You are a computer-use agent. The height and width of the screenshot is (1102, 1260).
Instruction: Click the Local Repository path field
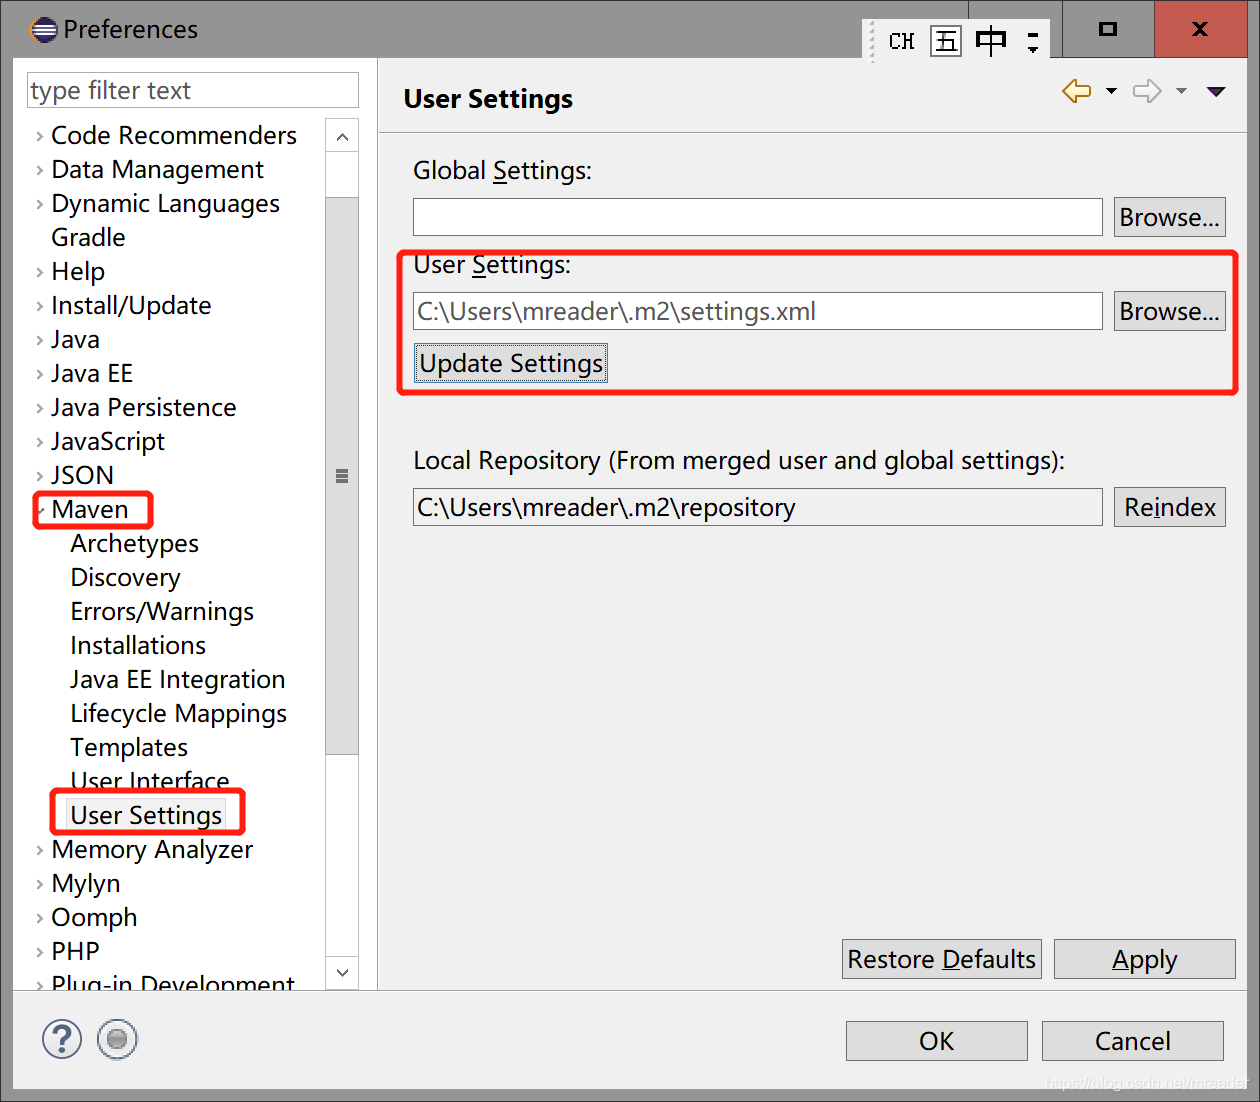758,507
